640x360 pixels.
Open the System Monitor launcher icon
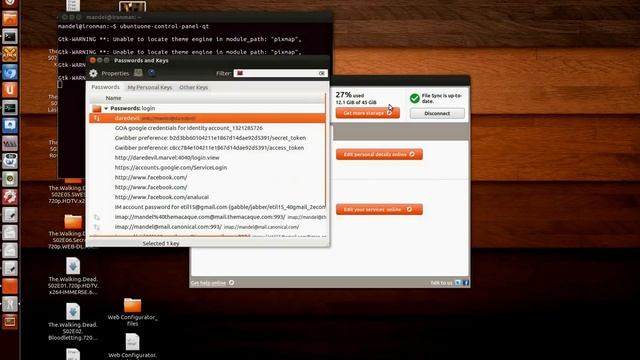10,108
